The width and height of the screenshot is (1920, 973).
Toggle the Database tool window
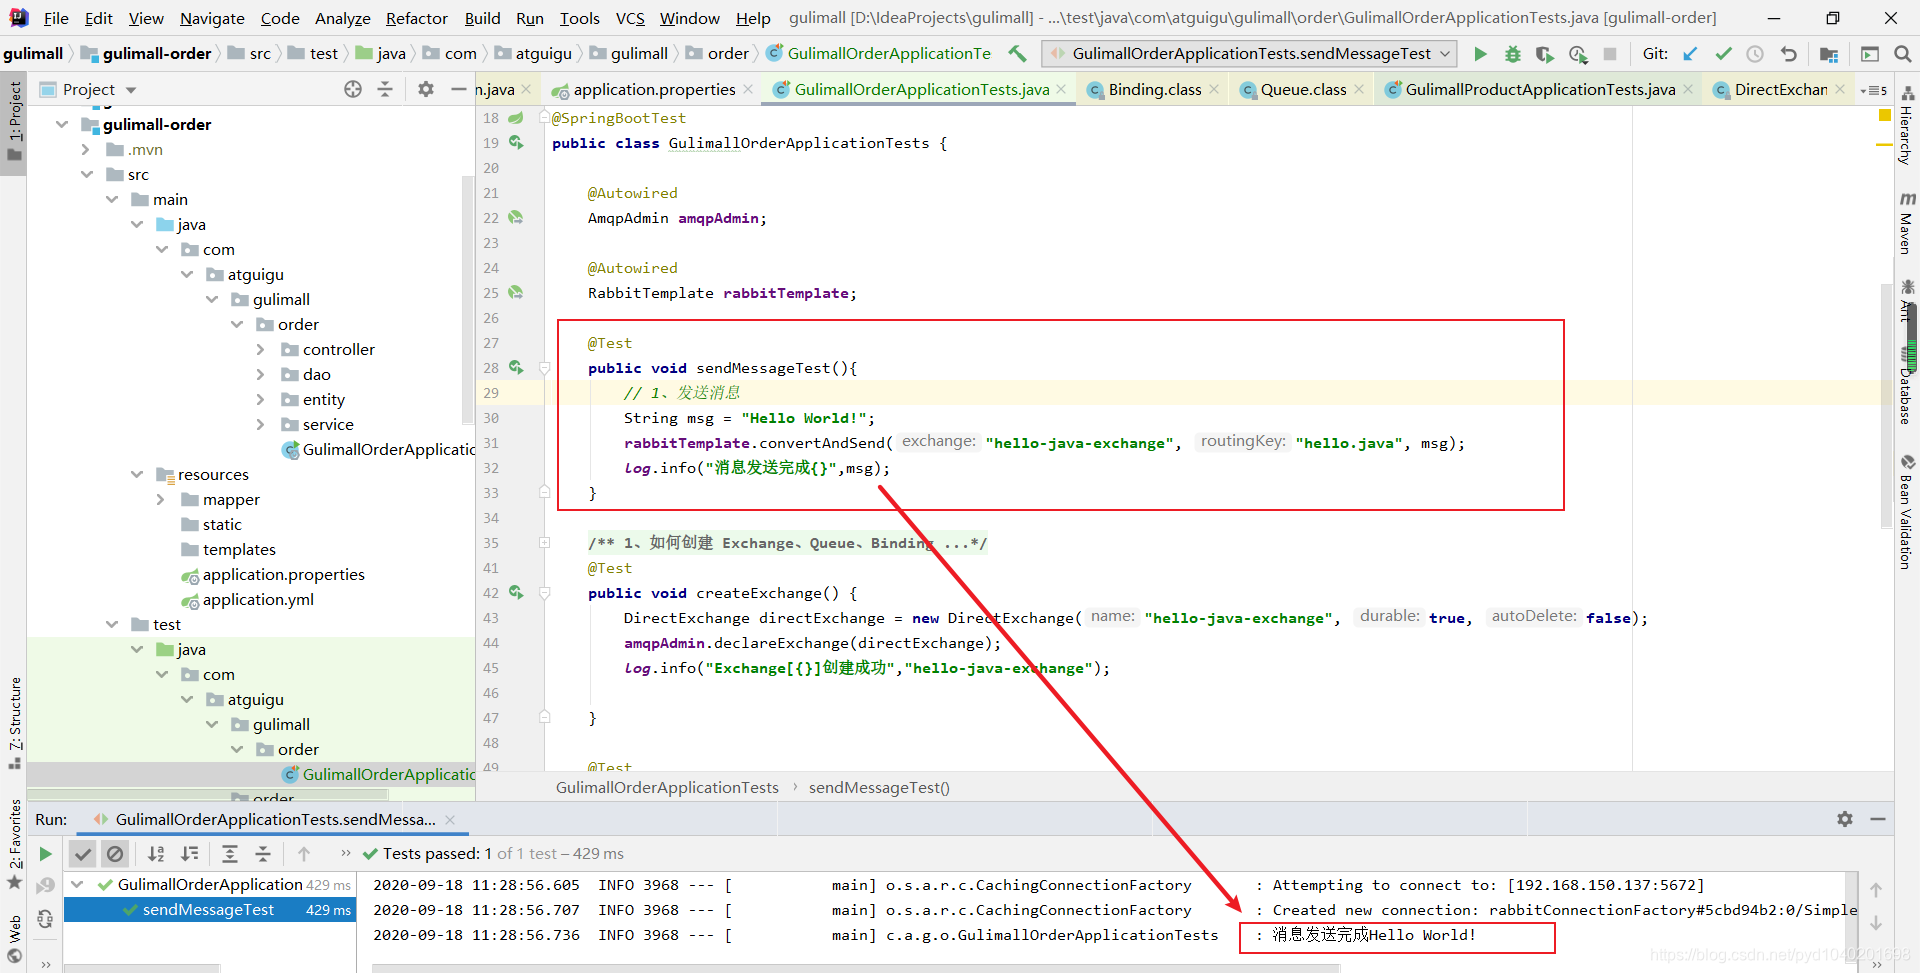coord(1907,388)
